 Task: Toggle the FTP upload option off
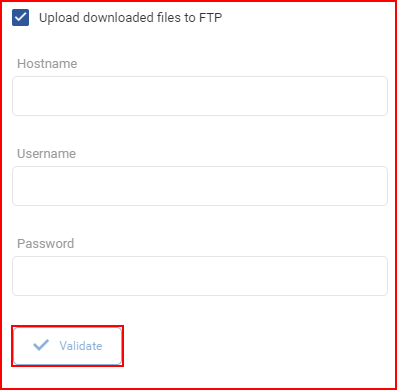(20, 17)
